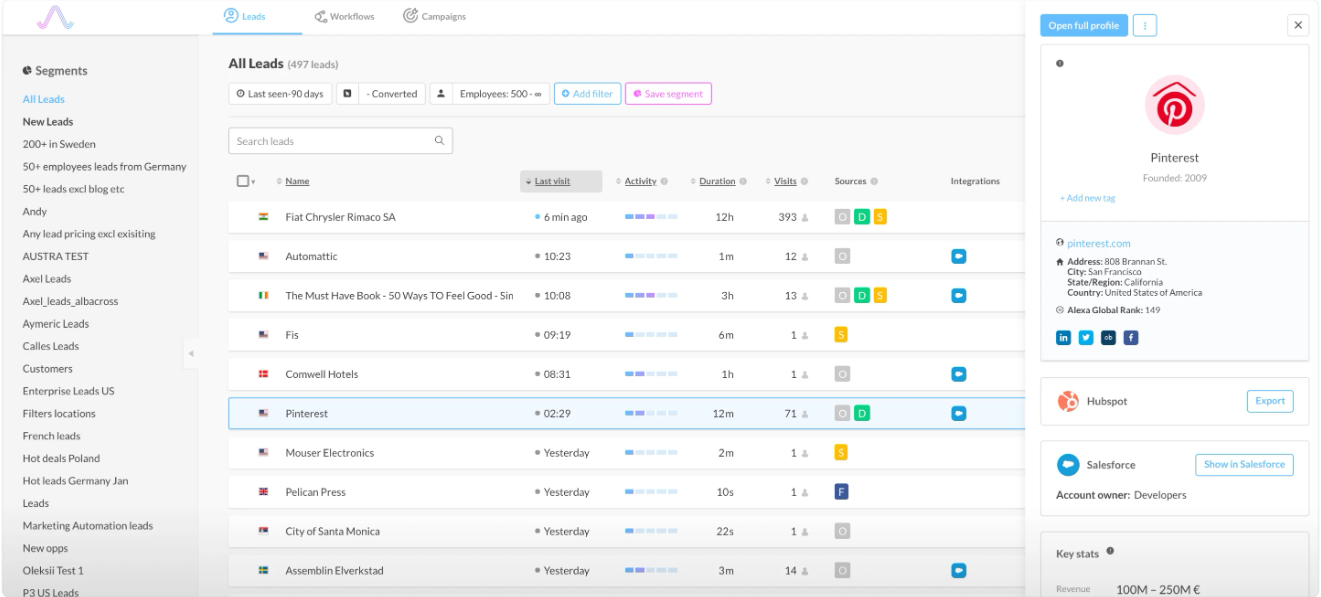This screenshot has height=597, width=1321.
Task: Click the info icon beside Key stats
Action: tap(1110, 552)
